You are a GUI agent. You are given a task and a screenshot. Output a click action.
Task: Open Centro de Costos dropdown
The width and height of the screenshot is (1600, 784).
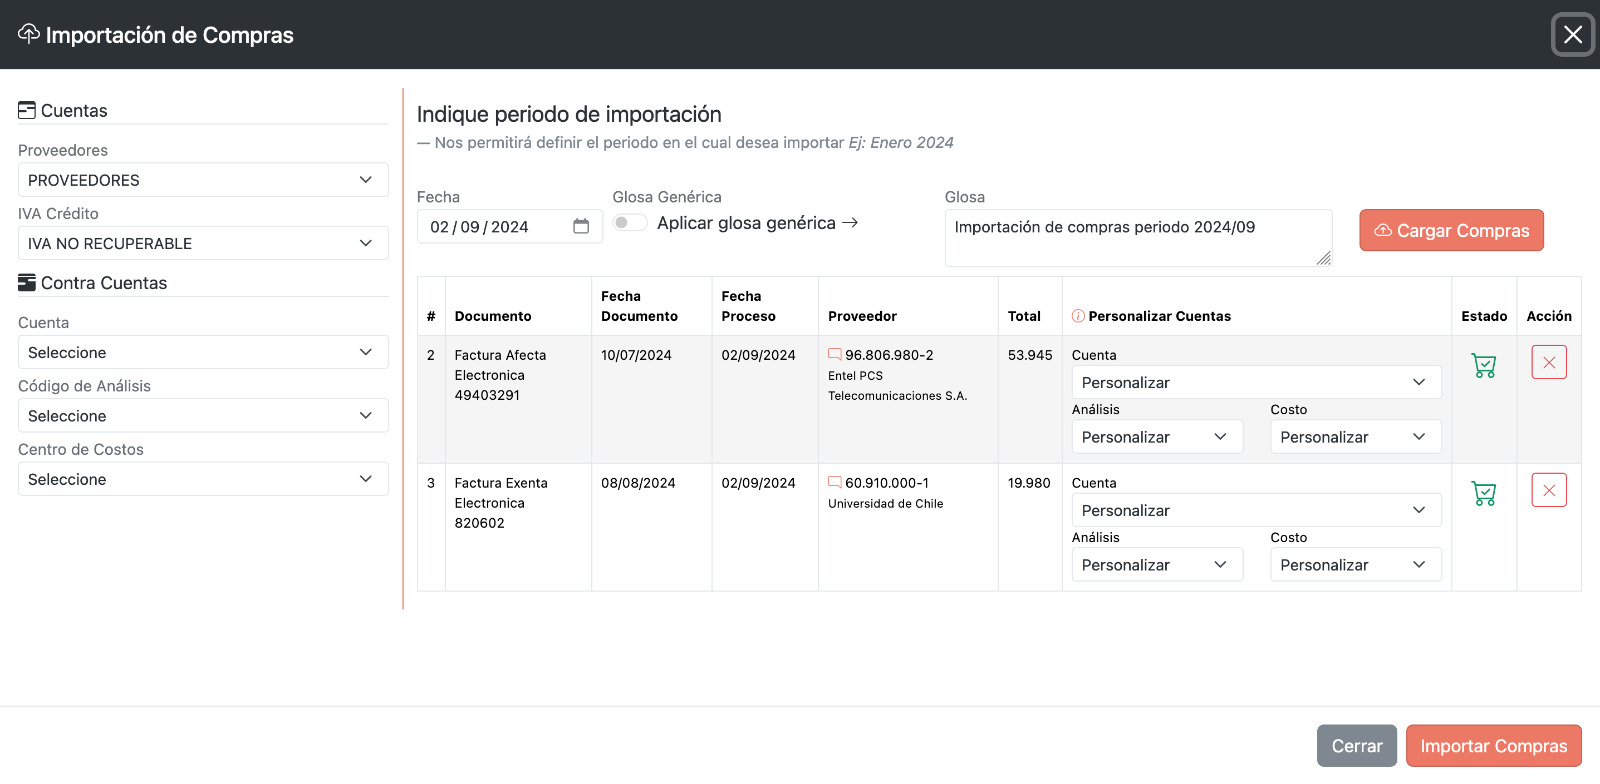tap(203, 479)
